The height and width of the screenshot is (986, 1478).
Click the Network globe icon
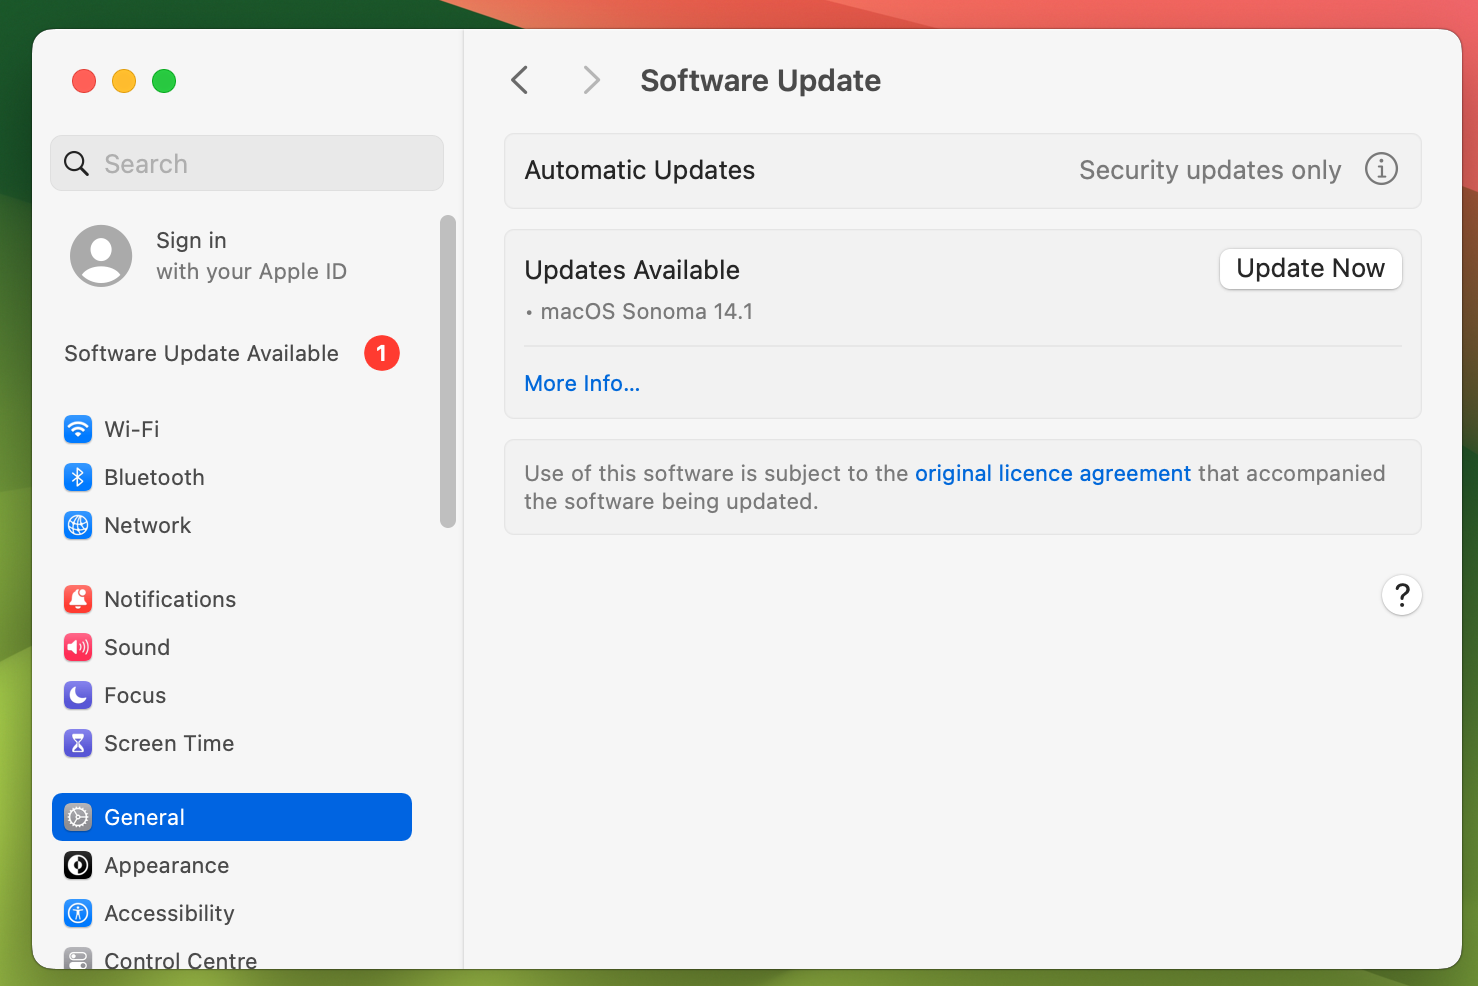point(78,525)
